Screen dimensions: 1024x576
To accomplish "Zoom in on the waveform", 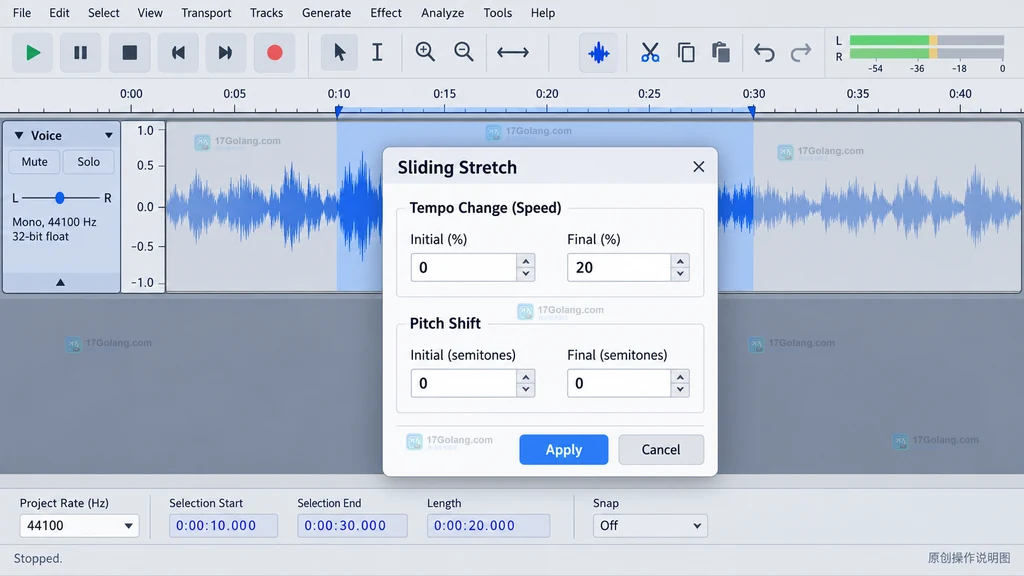I will (425, 52).
